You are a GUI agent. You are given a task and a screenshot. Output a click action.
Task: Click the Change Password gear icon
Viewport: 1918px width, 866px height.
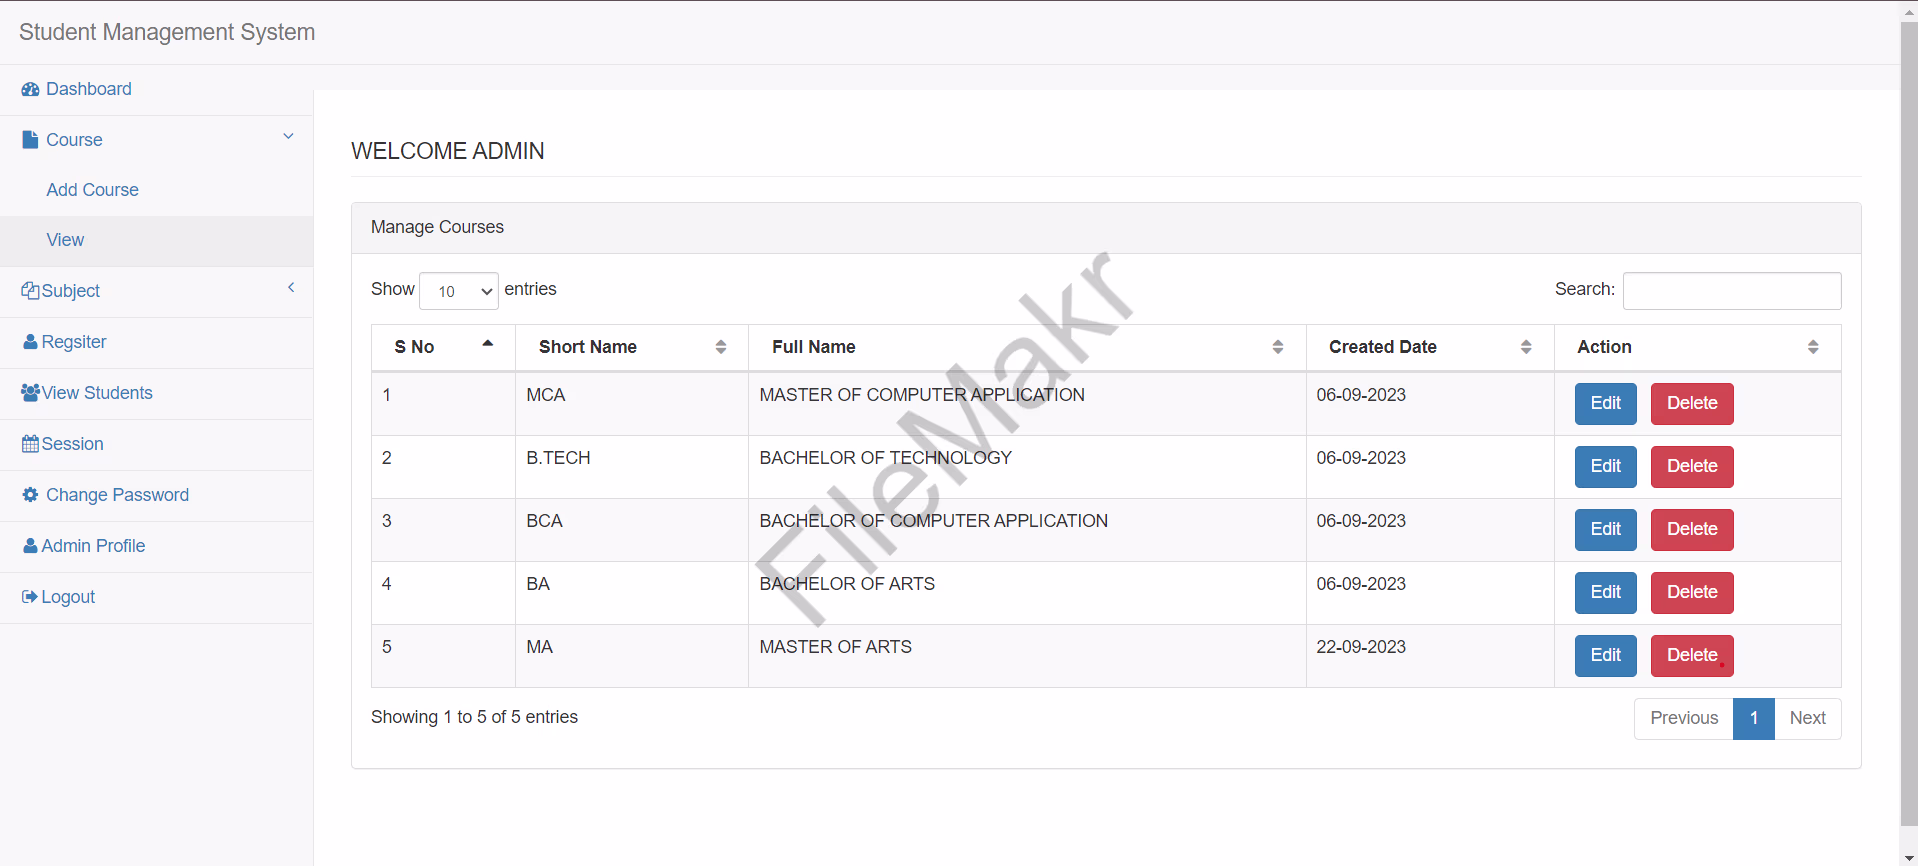tap(30, 495)
